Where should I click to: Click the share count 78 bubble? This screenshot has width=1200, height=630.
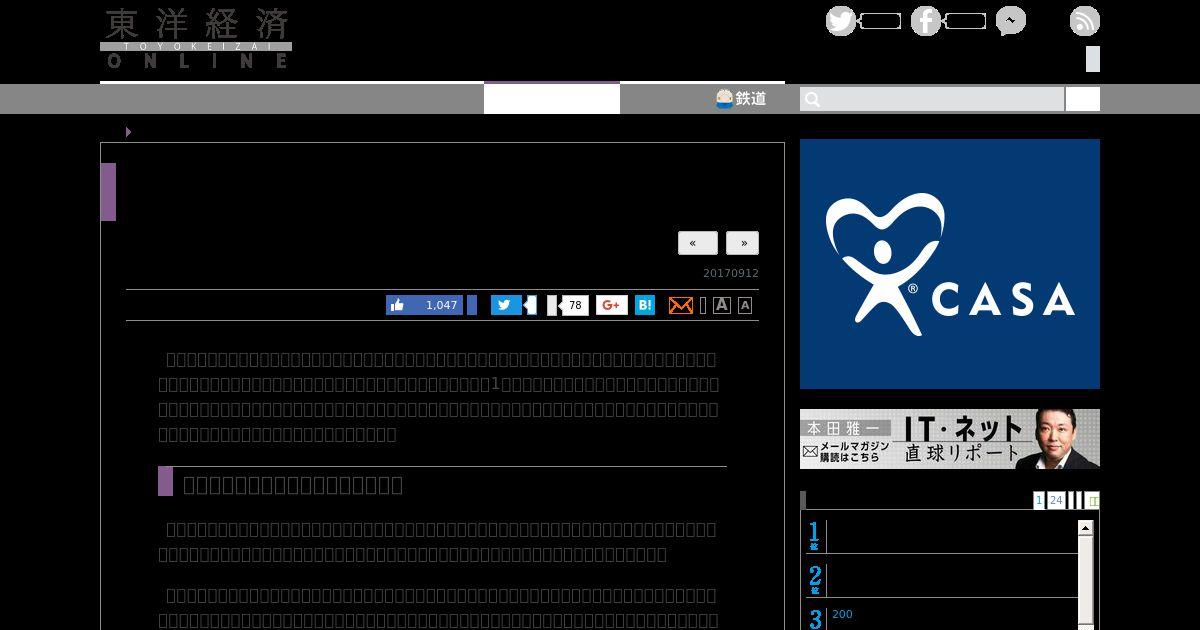coord(574,305)
